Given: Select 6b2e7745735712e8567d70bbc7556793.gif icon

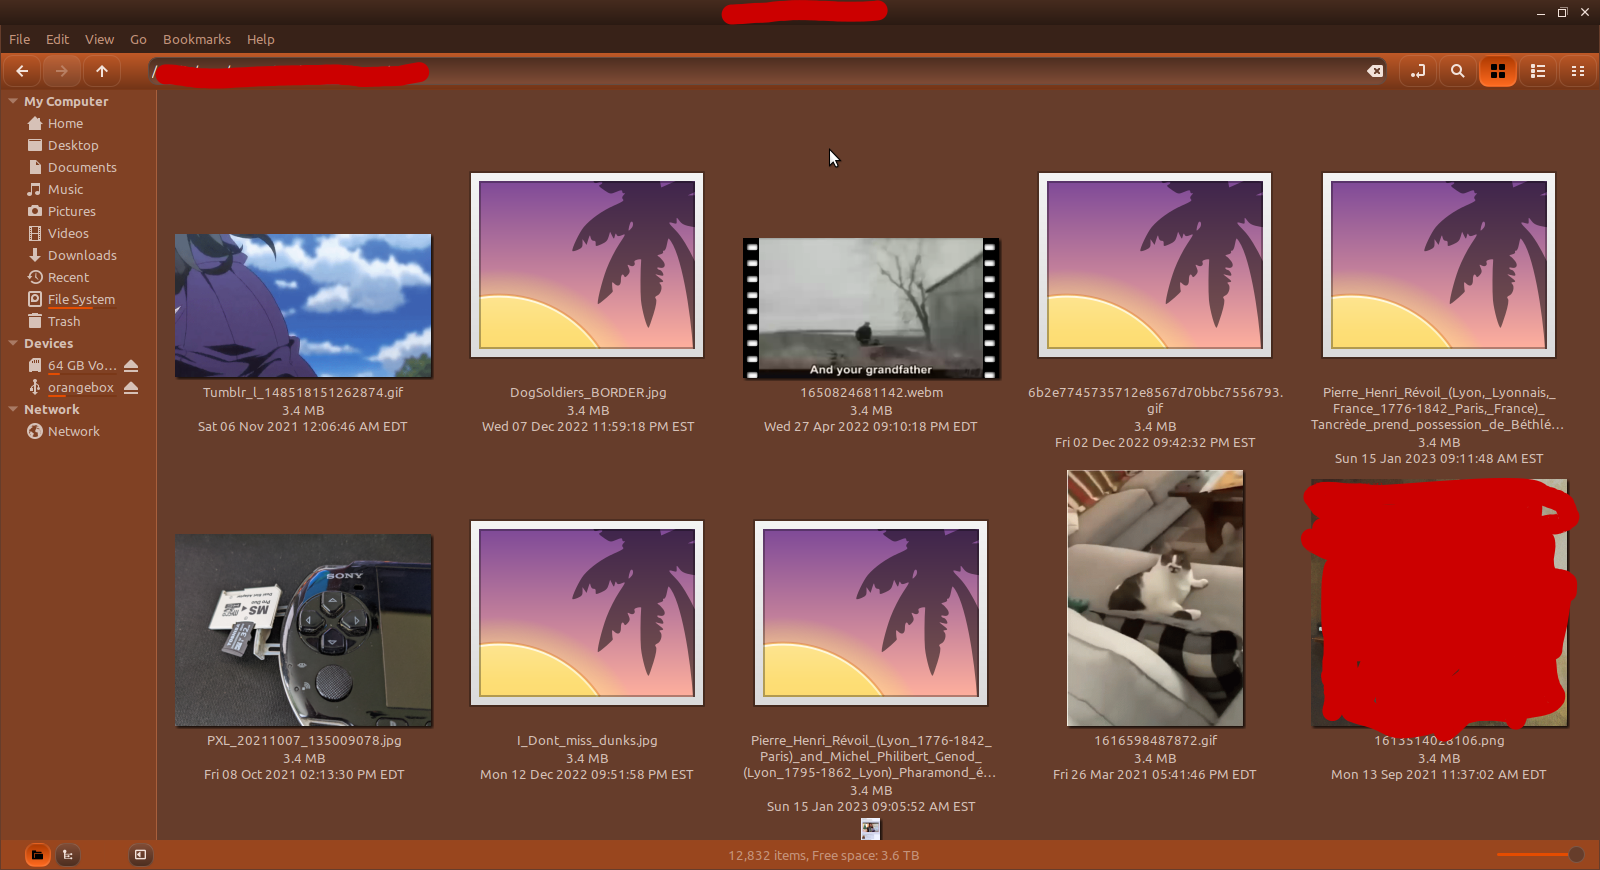Looking at the screenshot, I should [x=1155, y=265].
